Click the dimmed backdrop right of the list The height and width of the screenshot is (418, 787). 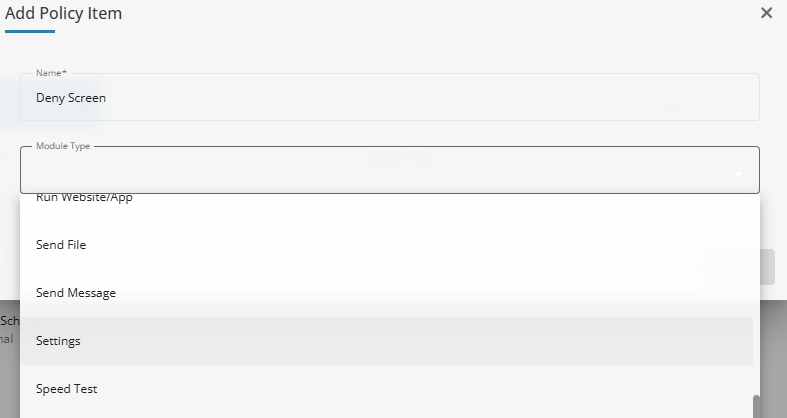(773, 359)
